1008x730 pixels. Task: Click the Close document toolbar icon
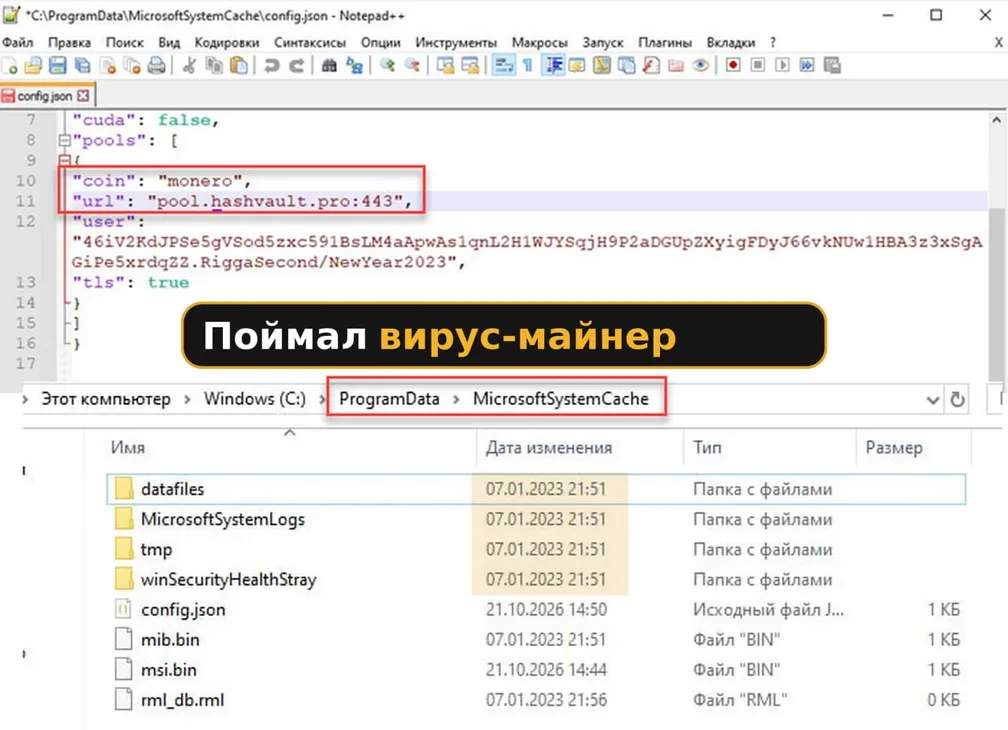[x=107, y=66]
